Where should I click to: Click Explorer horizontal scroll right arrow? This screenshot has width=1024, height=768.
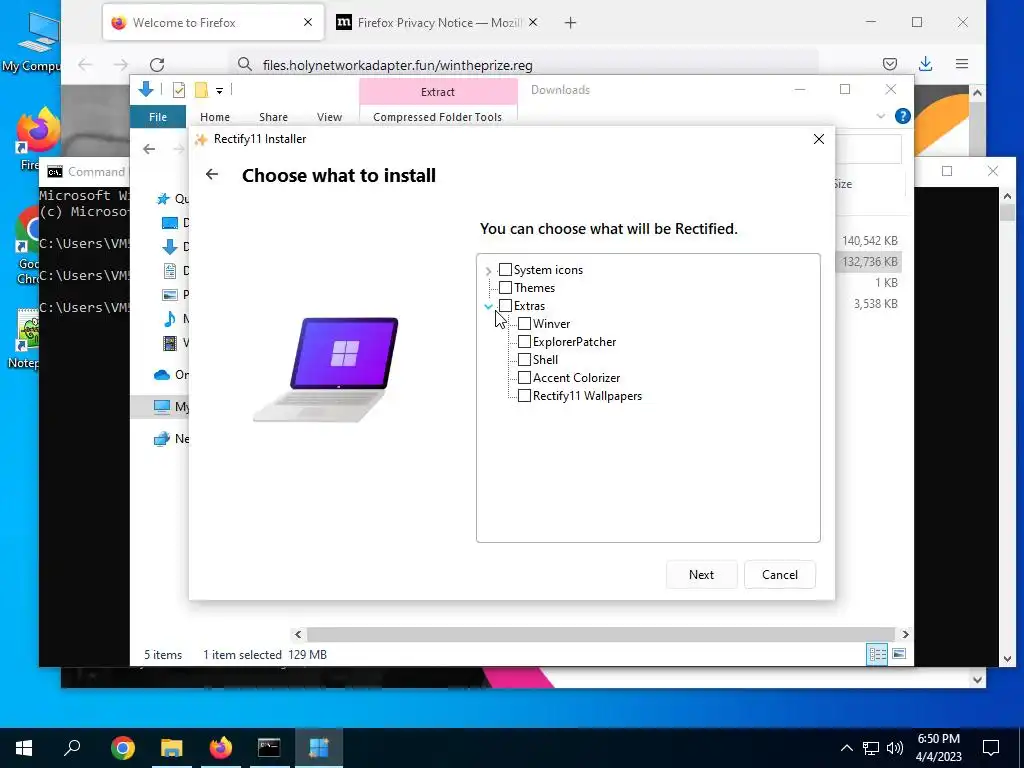coord(905,634)
